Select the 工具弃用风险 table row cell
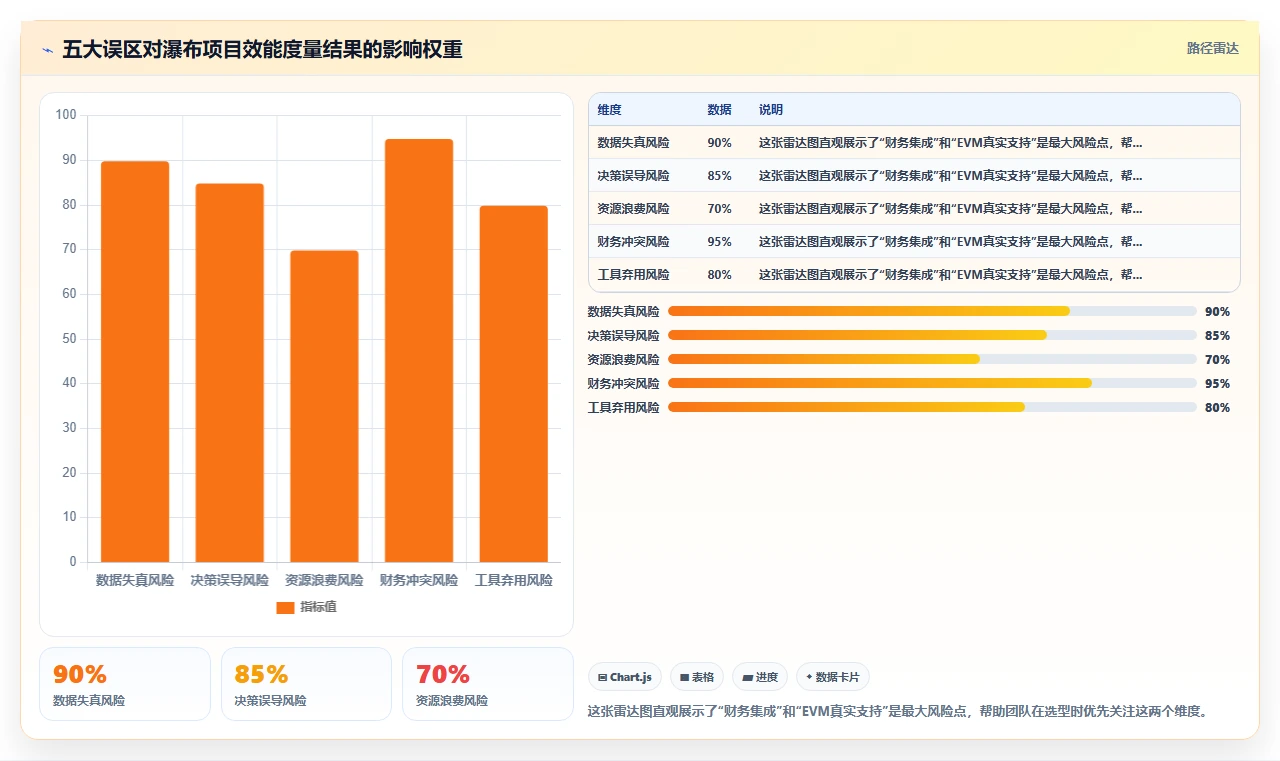Image resolution: width=1280 pixels, height=761 pixels. click(633, 275)
